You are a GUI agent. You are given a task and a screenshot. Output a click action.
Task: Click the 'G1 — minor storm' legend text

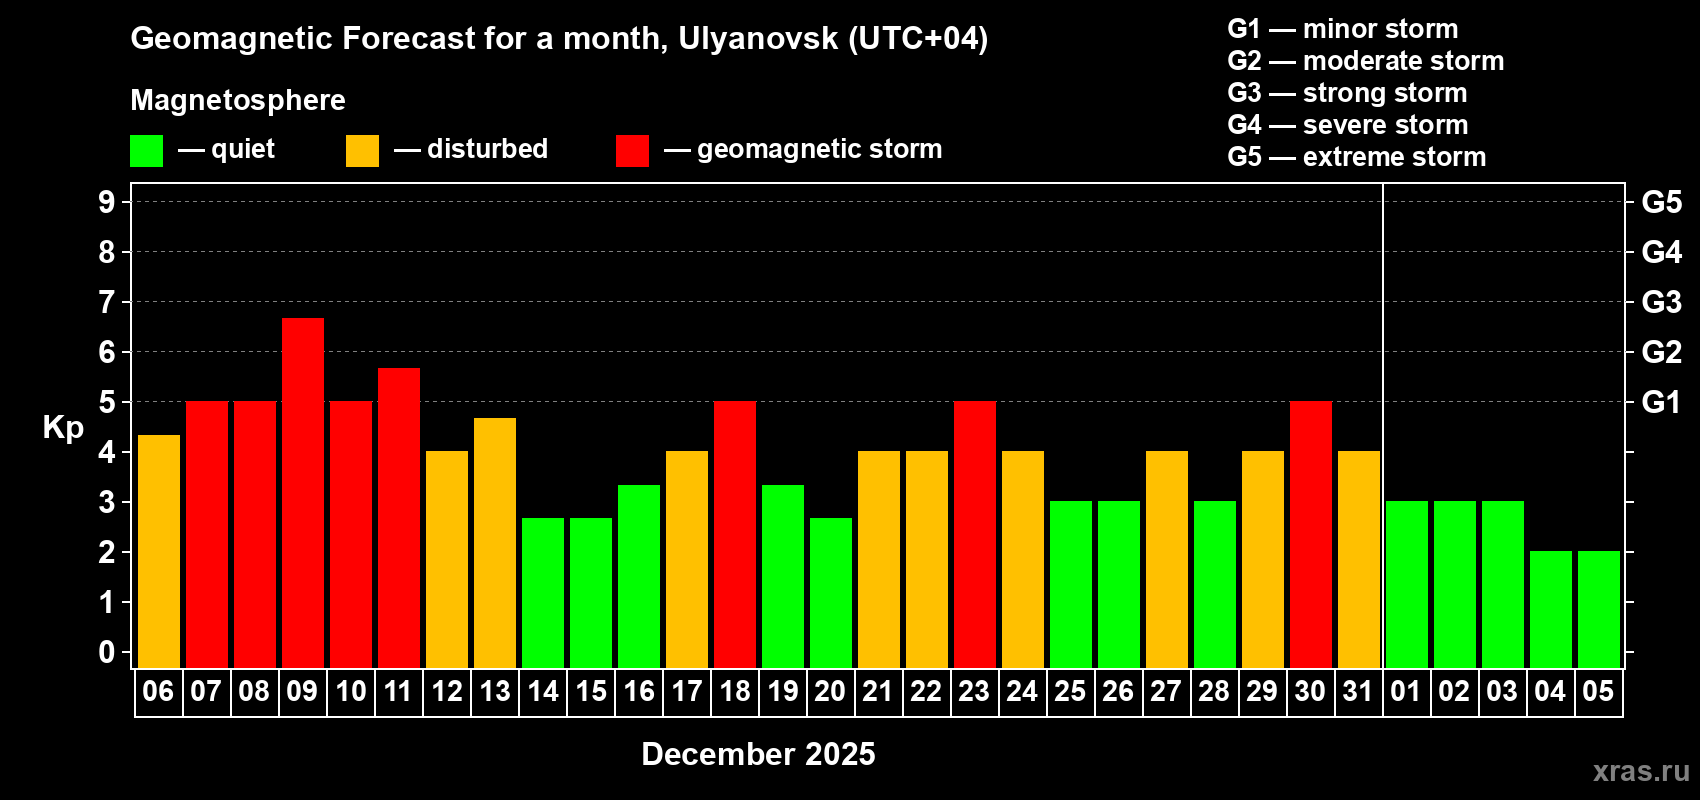(x=1343, y=29)
